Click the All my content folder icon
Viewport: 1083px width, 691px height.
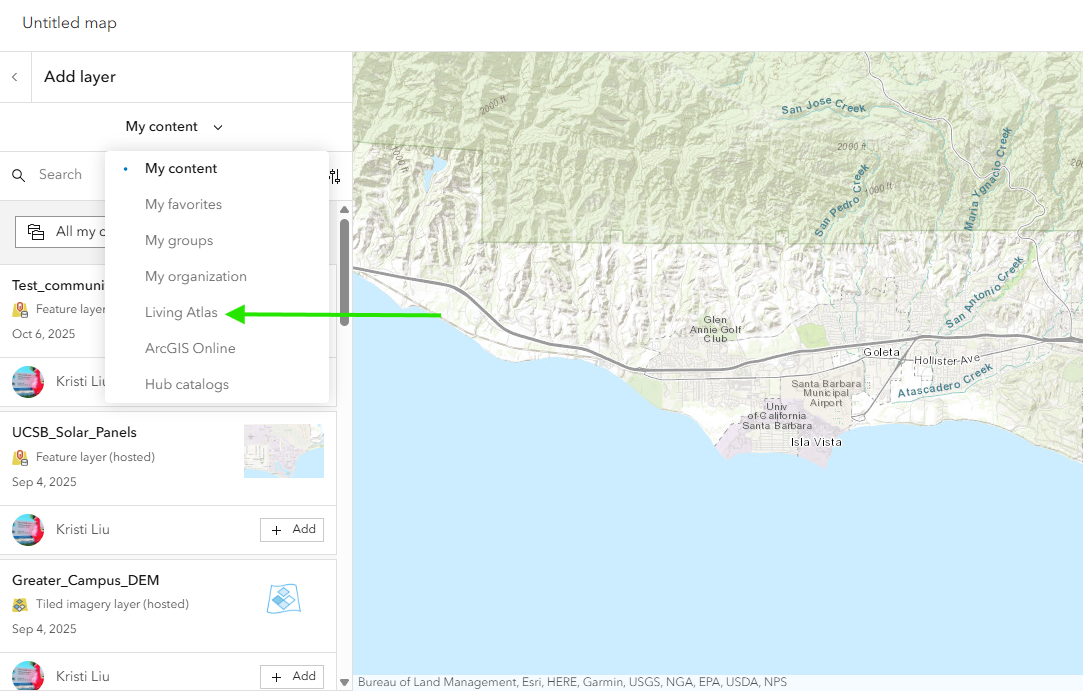tap(36, 232)
